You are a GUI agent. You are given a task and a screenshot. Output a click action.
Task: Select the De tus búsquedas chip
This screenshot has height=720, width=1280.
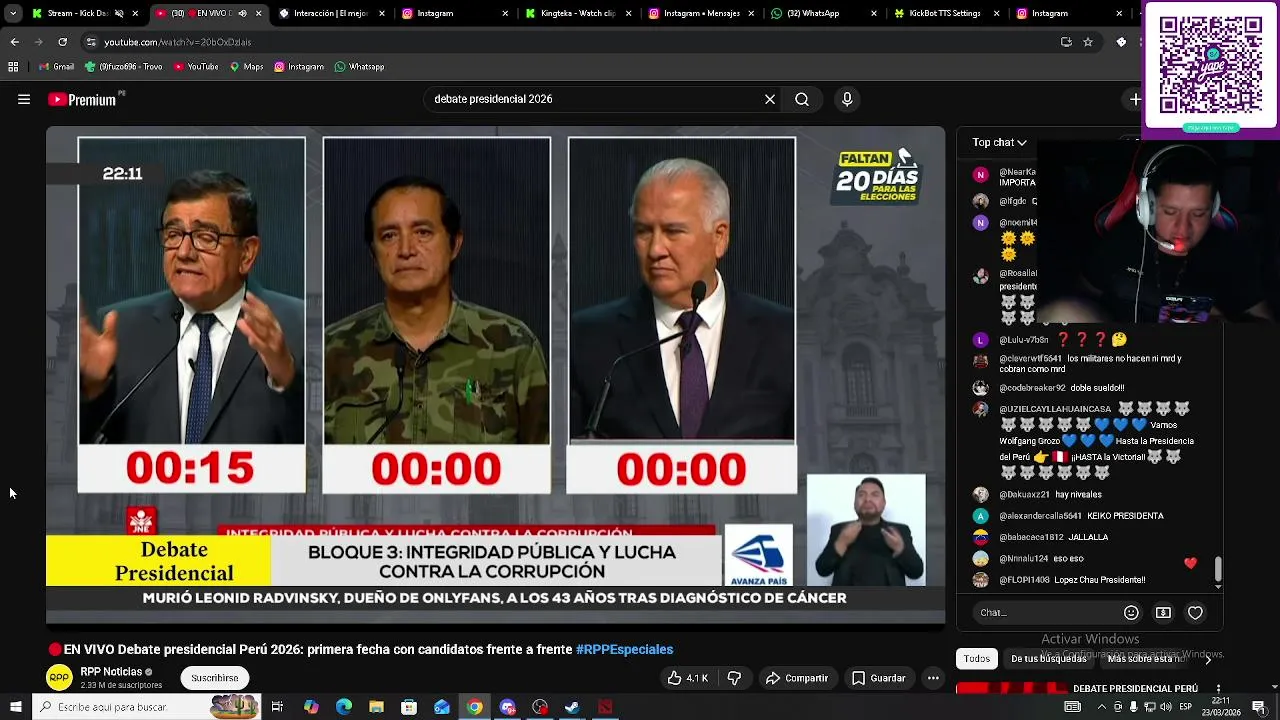coord(1048,658)
